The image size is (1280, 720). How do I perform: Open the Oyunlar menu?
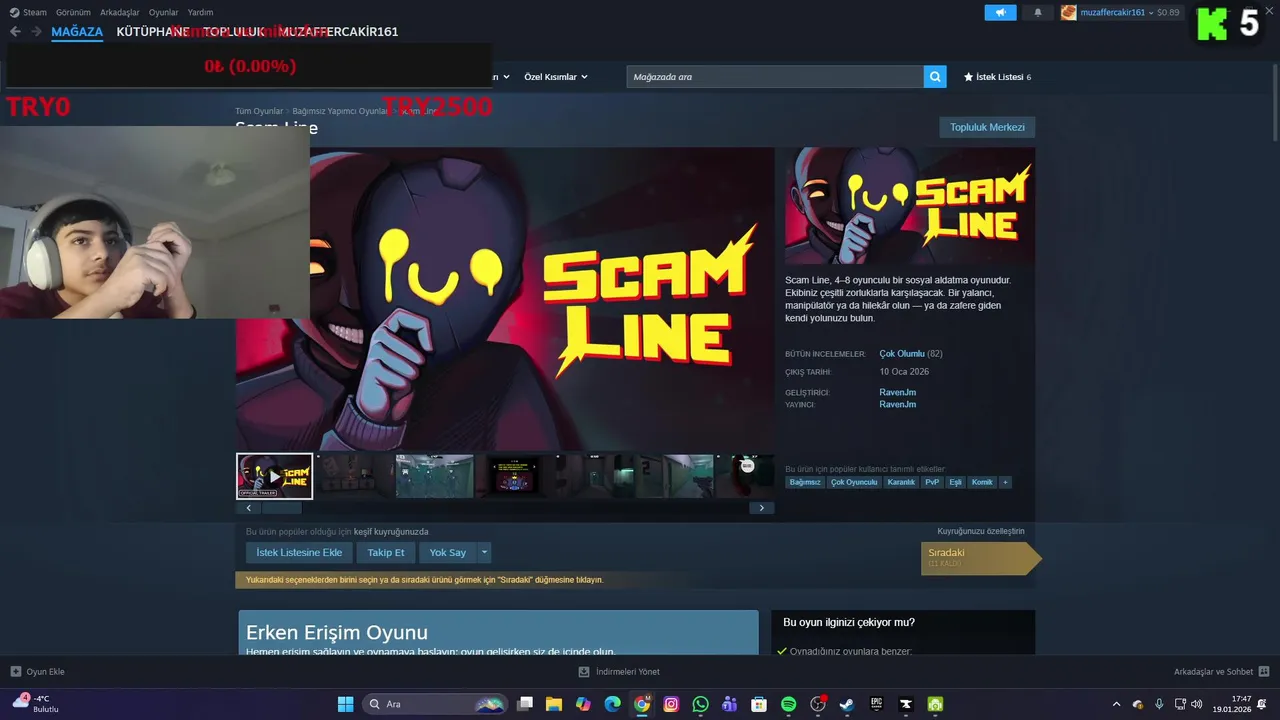point(164,12)
